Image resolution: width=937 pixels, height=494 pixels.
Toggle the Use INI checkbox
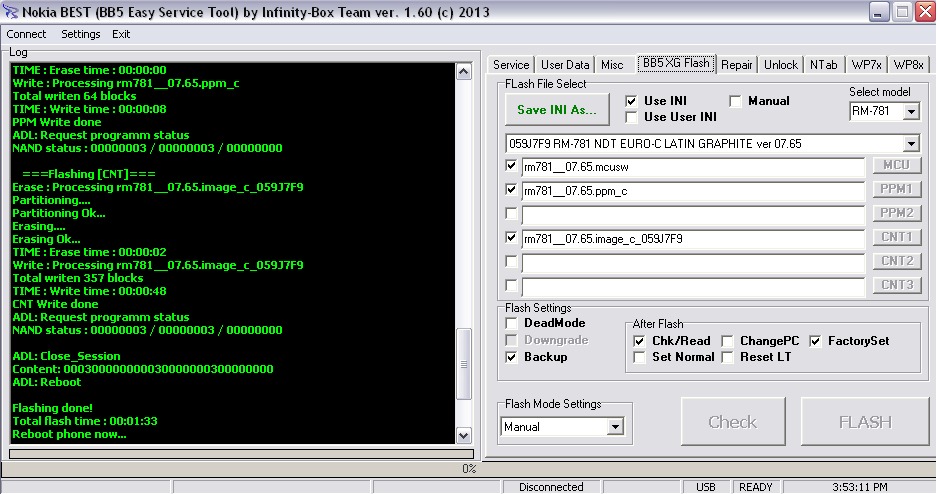coord(631,101)
